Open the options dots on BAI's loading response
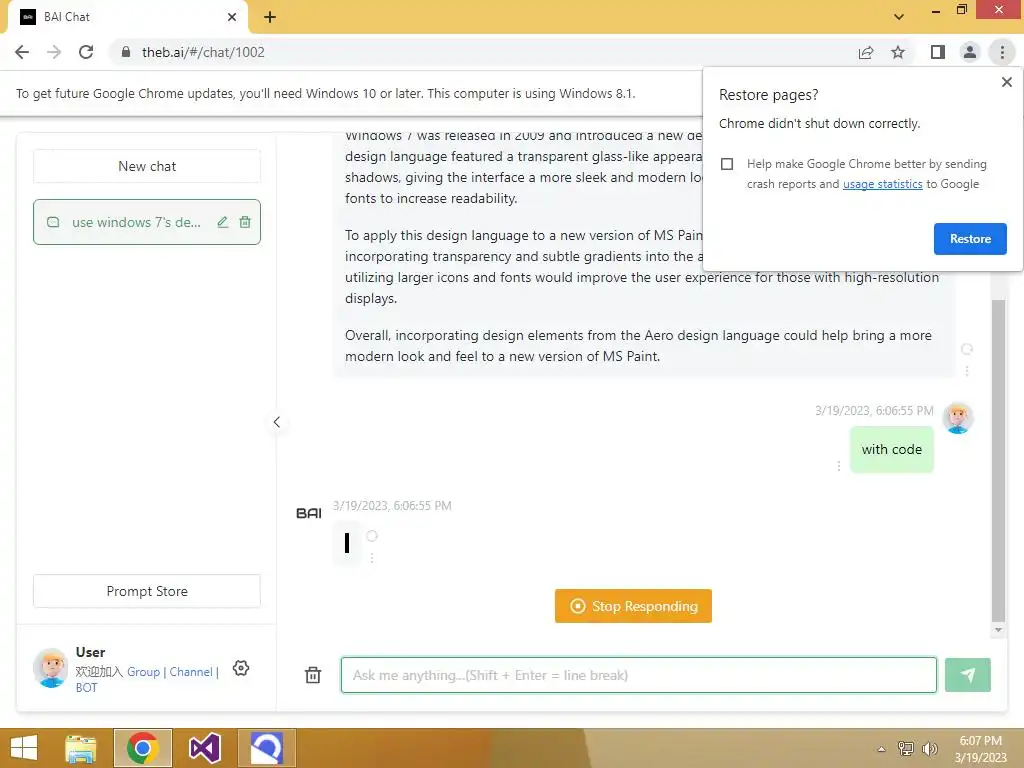Image resolution: width=1024 pixels, height=768 pixels. [372, 558]
